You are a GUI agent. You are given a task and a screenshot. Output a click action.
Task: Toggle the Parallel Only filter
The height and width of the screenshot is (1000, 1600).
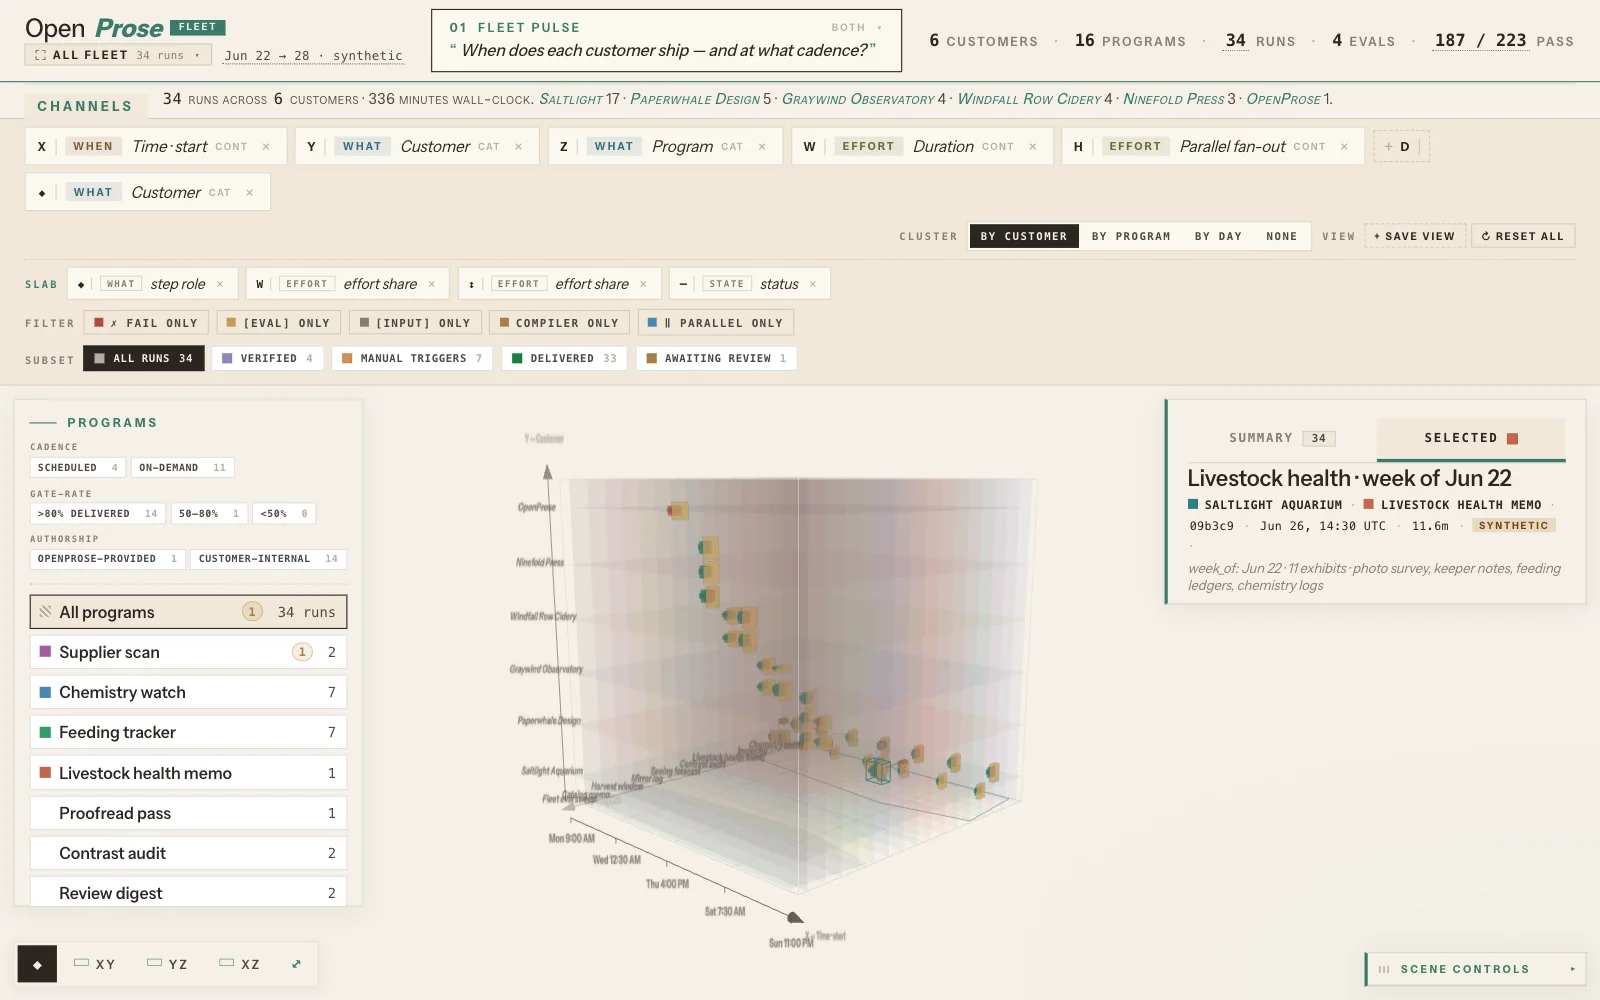click(x=716, y=323)
